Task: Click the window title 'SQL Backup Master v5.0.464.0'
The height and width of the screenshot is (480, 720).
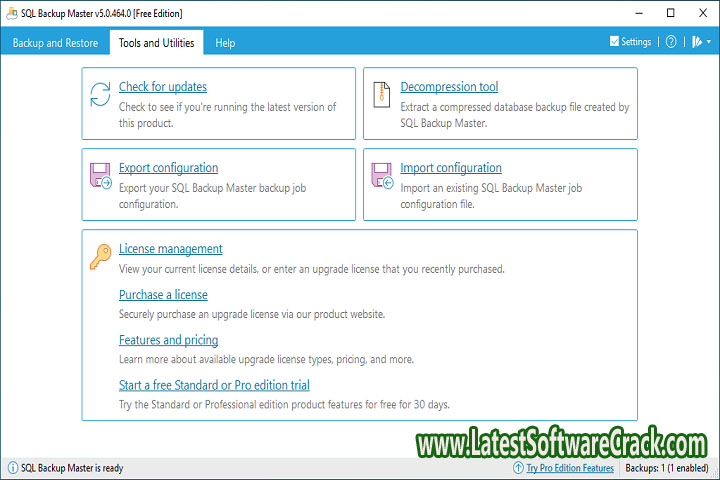Action: click(x=101, y=13)
